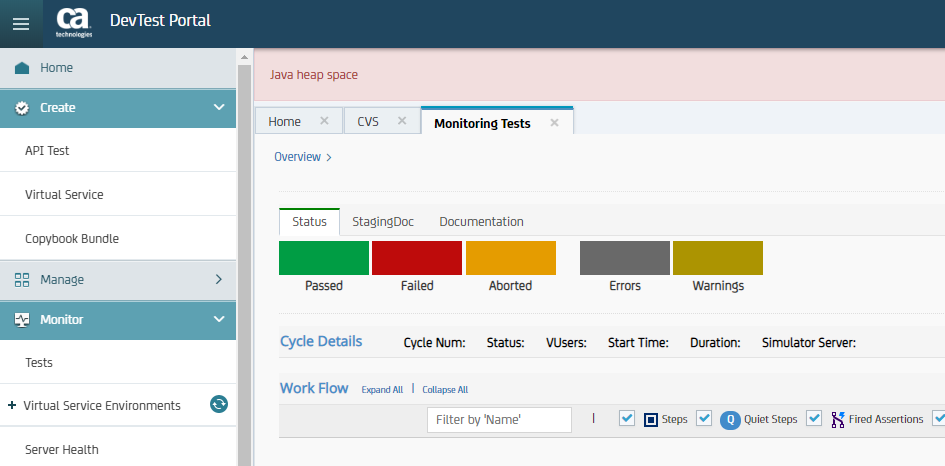Expand the Manage section

[x=219, y=280]
